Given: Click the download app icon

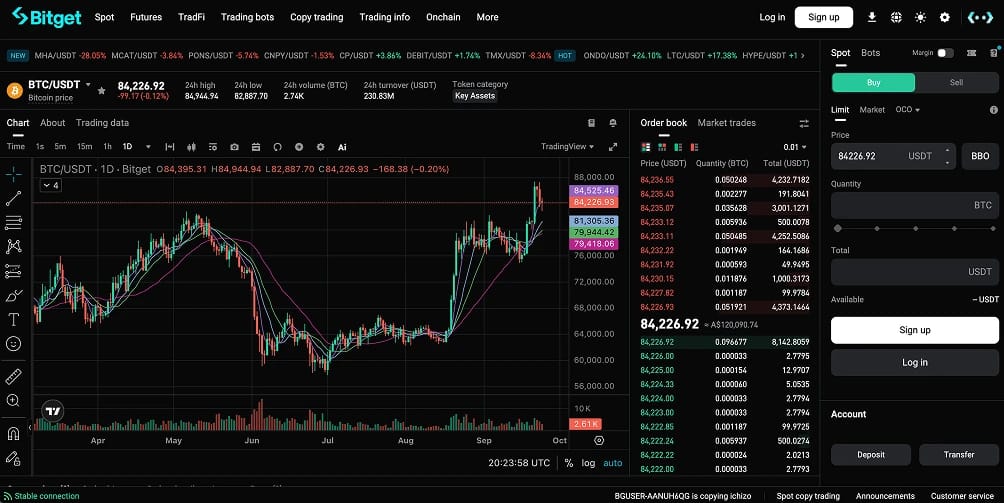Looking at the screenshot, I should coord(871,17).
